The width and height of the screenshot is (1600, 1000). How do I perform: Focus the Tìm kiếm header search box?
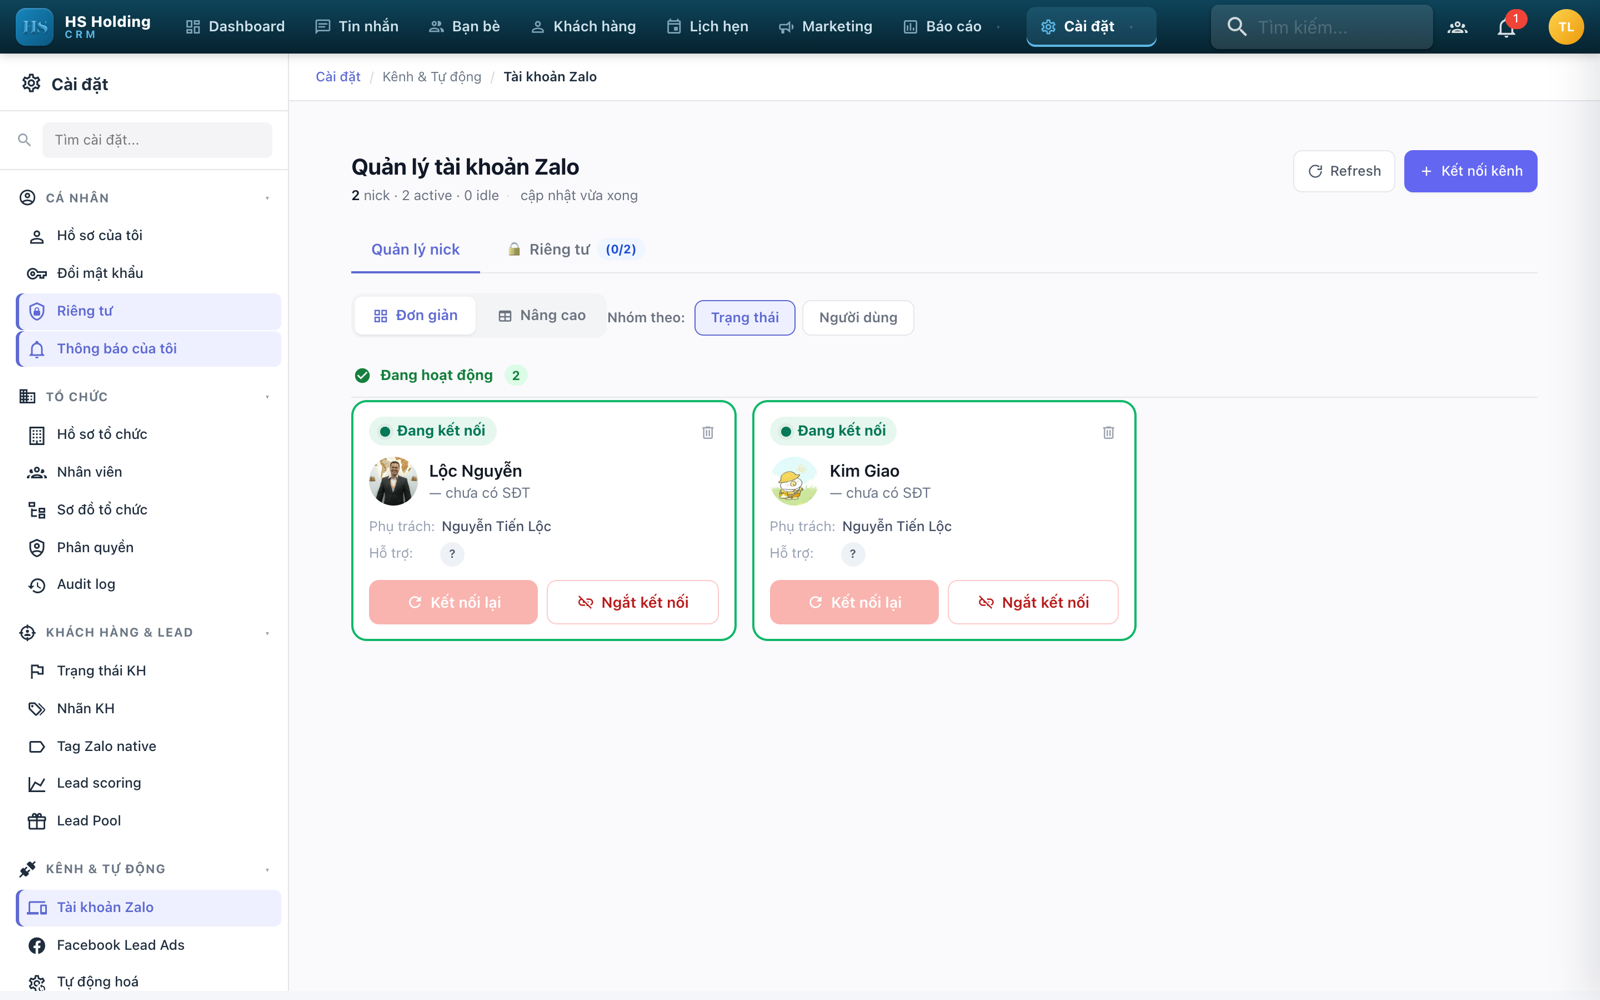click(x=1321, y=27)
